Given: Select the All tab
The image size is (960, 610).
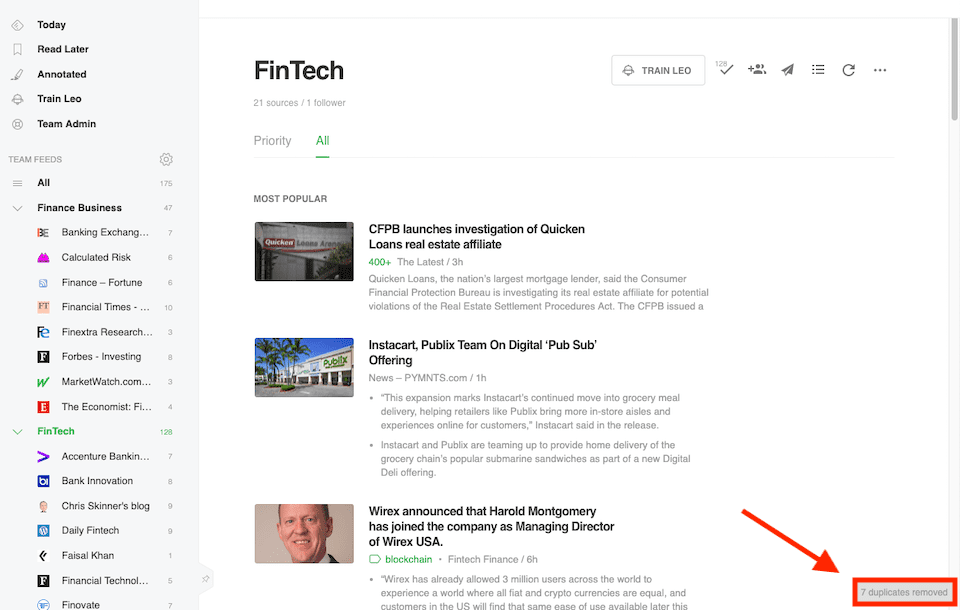Looking at the screenshot, I should (x=322, y=140).
